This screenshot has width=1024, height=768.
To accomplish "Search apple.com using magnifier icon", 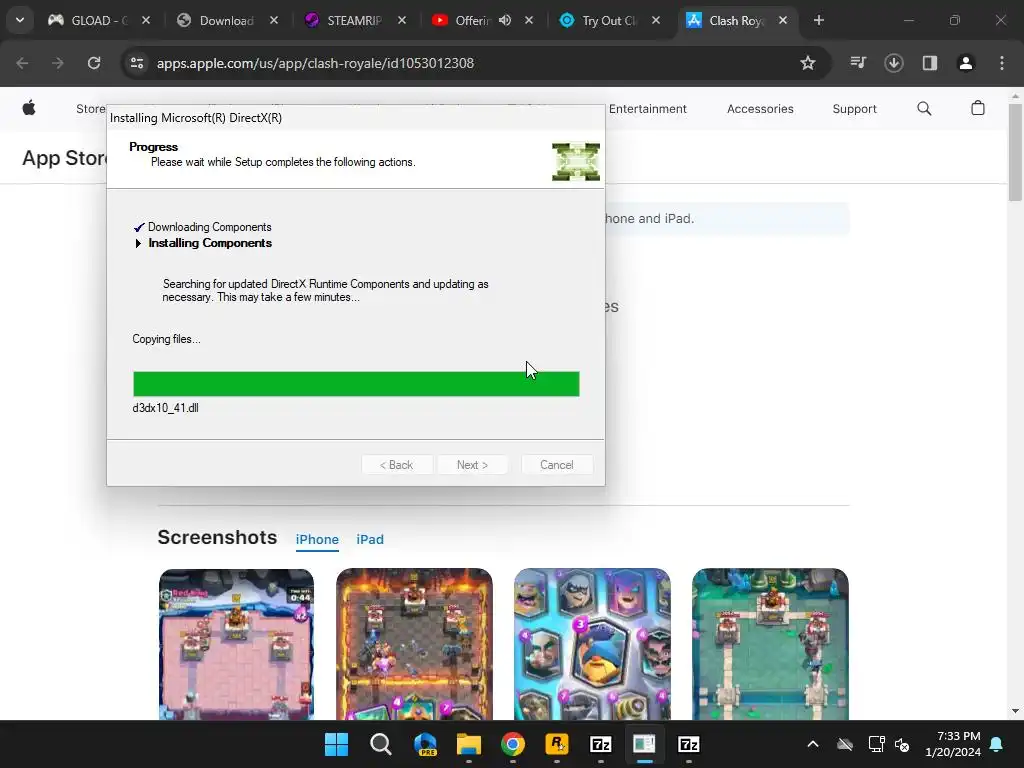I will coord(924,108).
